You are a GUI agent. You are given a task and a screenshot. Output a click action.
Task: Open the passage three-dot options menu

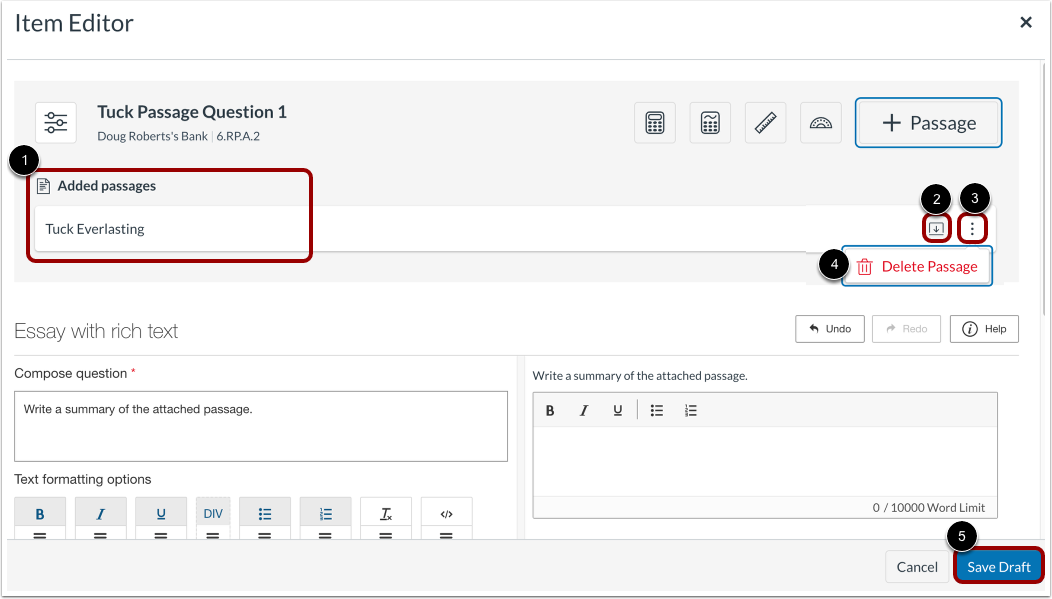coord(972,229)
